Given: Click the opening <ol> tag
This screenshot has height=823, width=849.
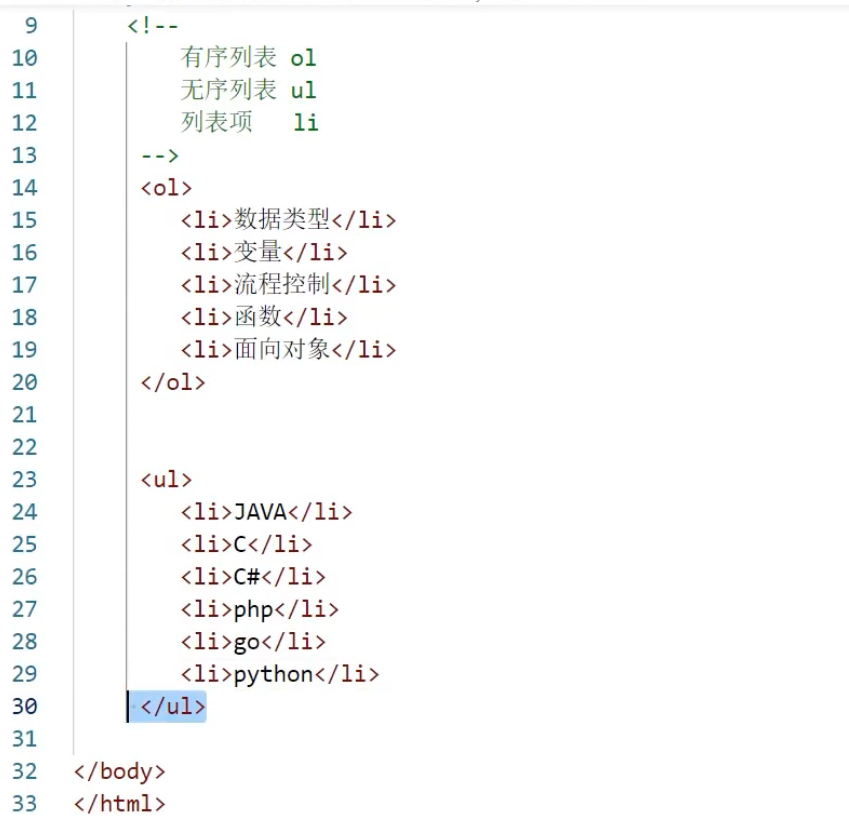Looking at the screenshot, I should (166, 188).
